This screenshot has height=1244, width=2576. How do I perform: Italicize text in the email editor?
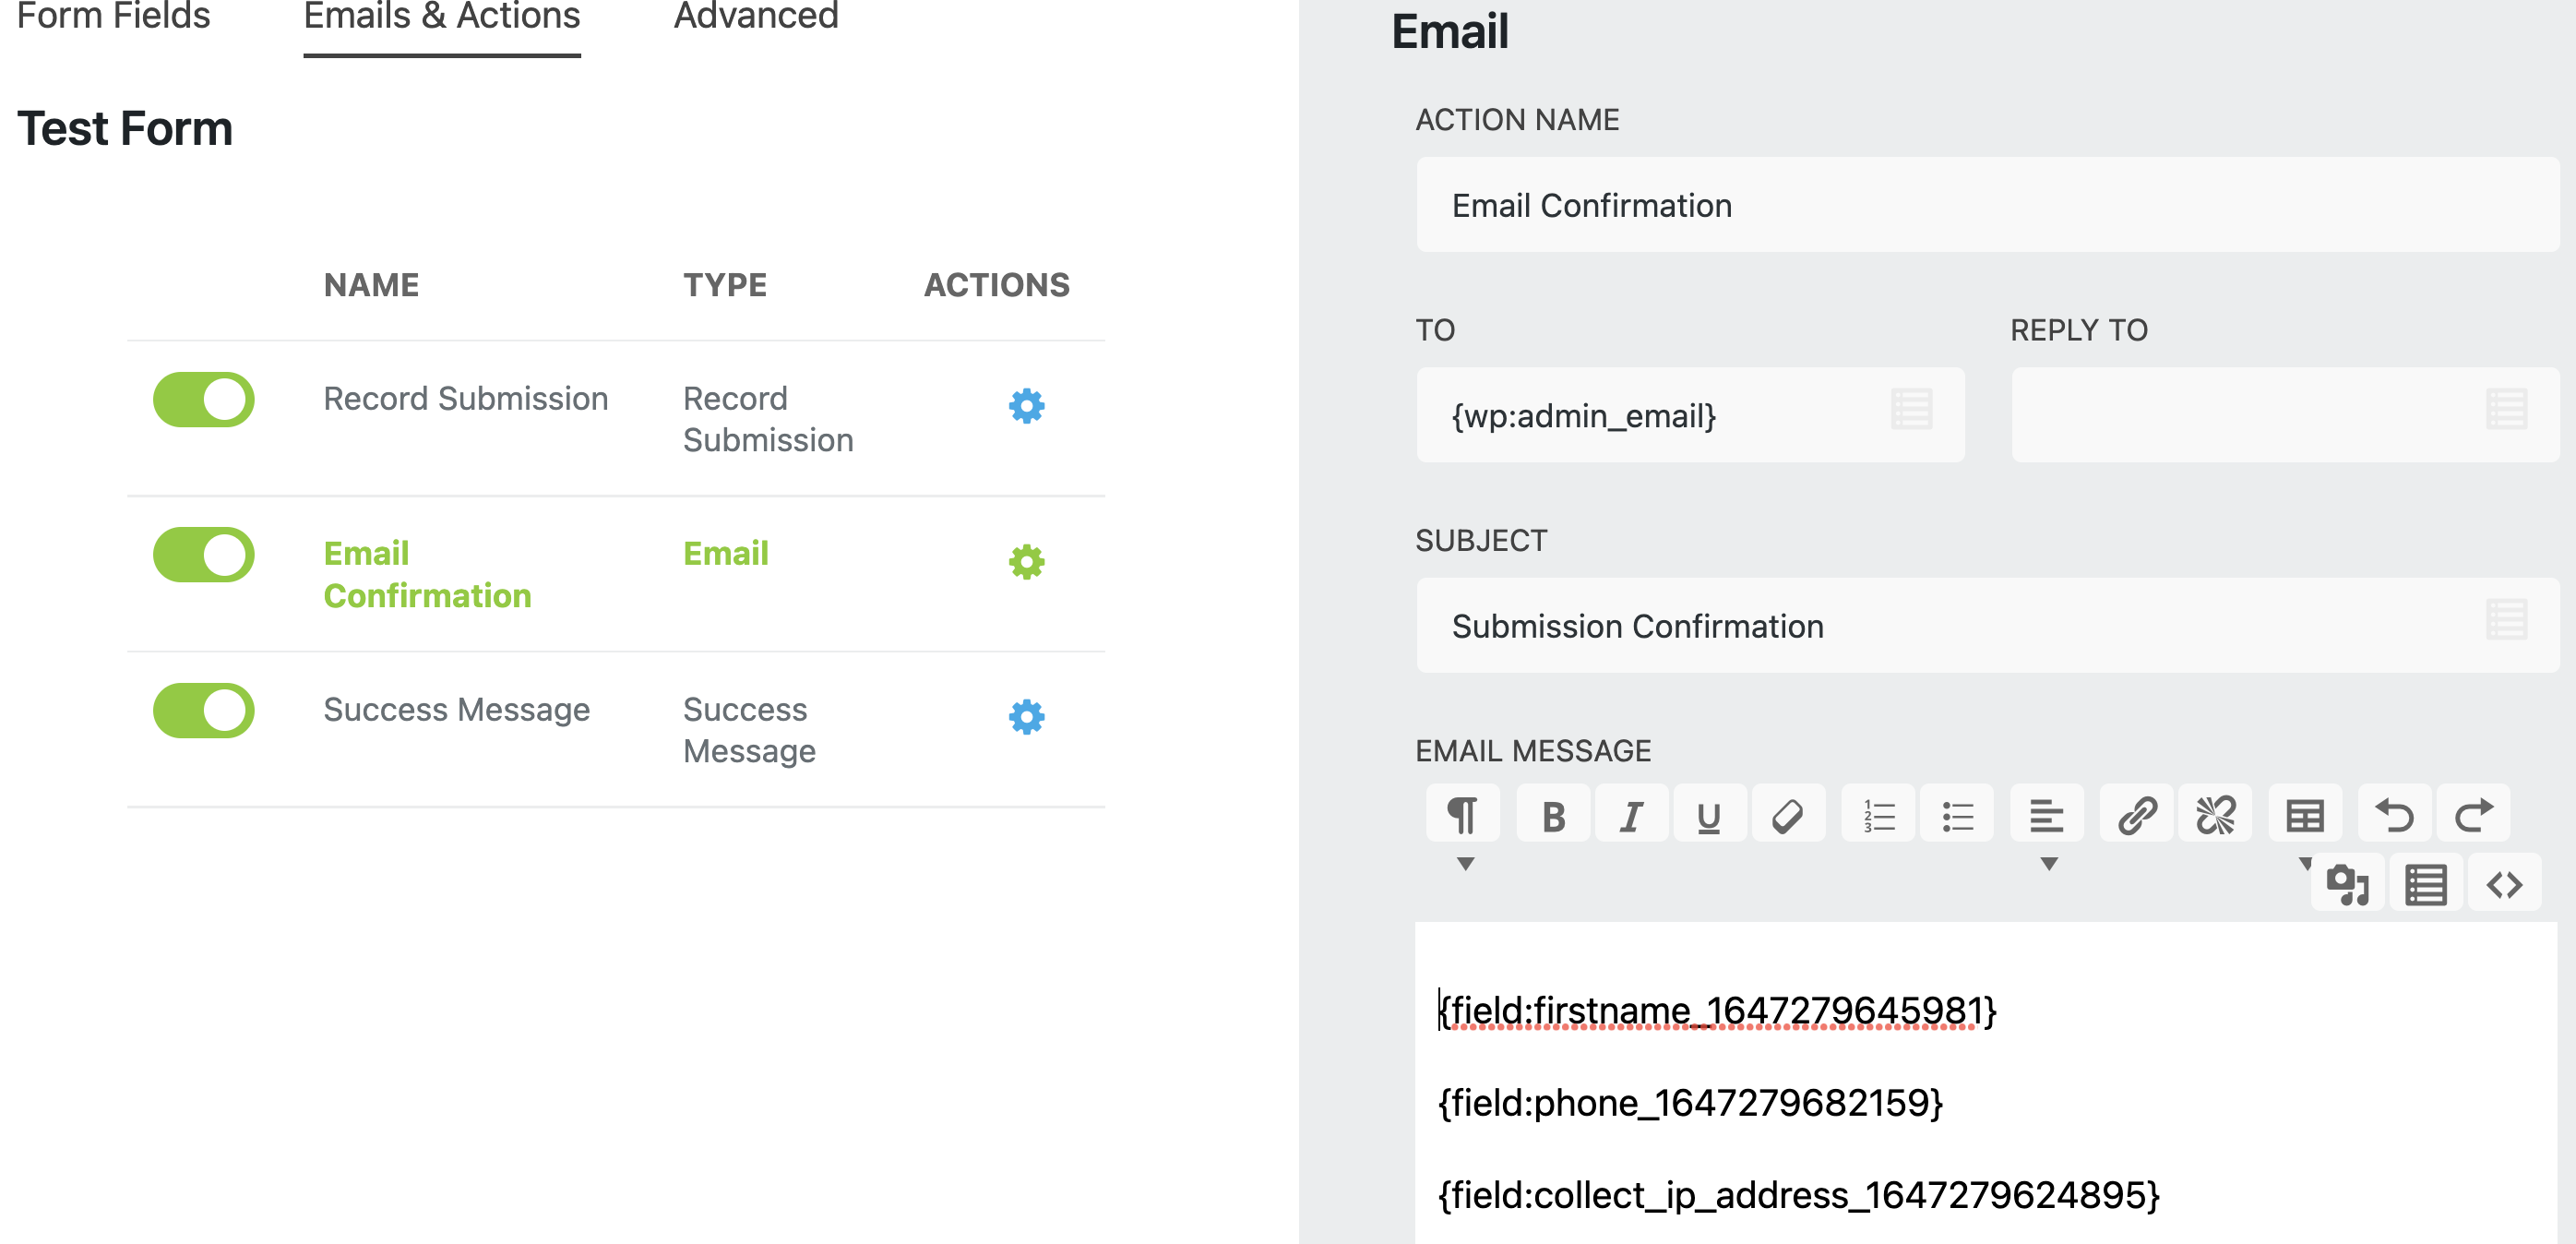click(1631, 813)
